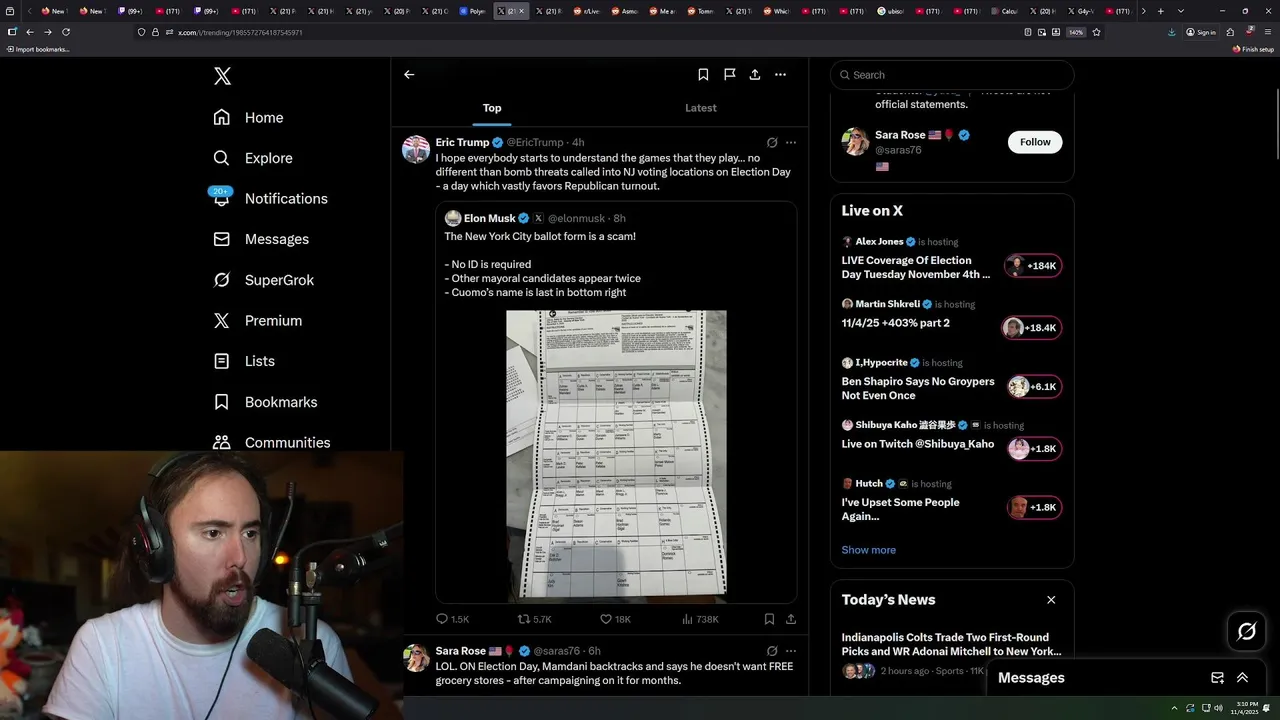Click Firefox browser back button
1280x720 pixels.
click(x=29, y=32)
